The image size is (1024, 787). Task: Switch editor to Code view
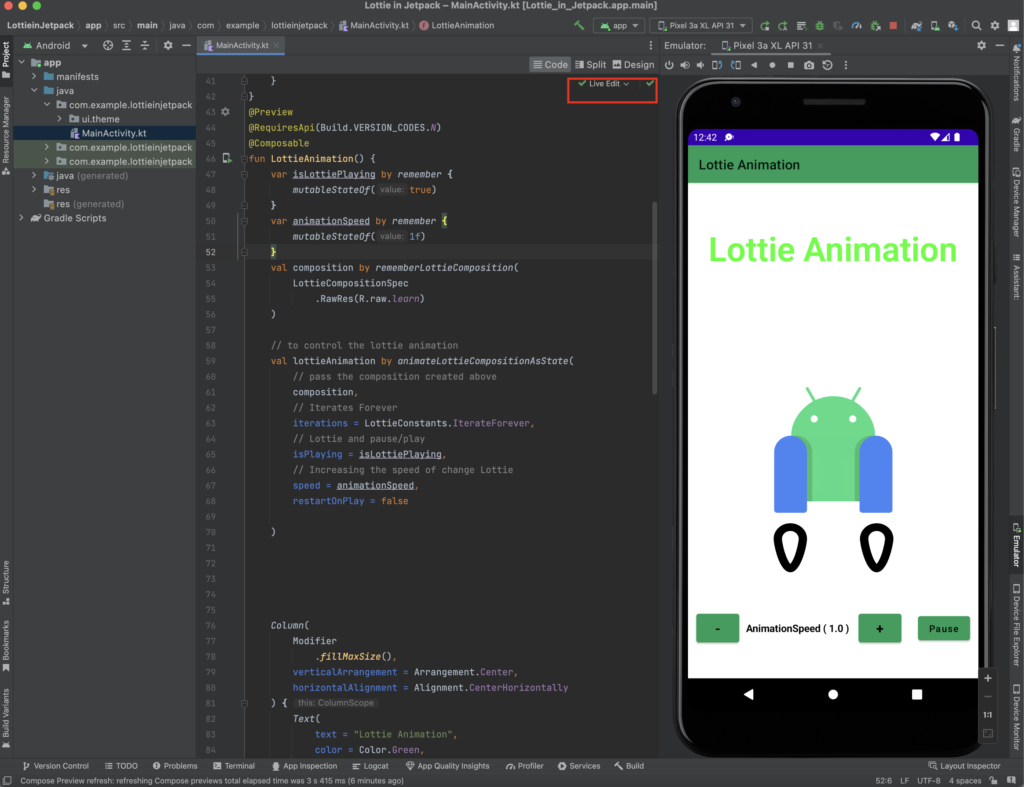(x=550, y=65)
